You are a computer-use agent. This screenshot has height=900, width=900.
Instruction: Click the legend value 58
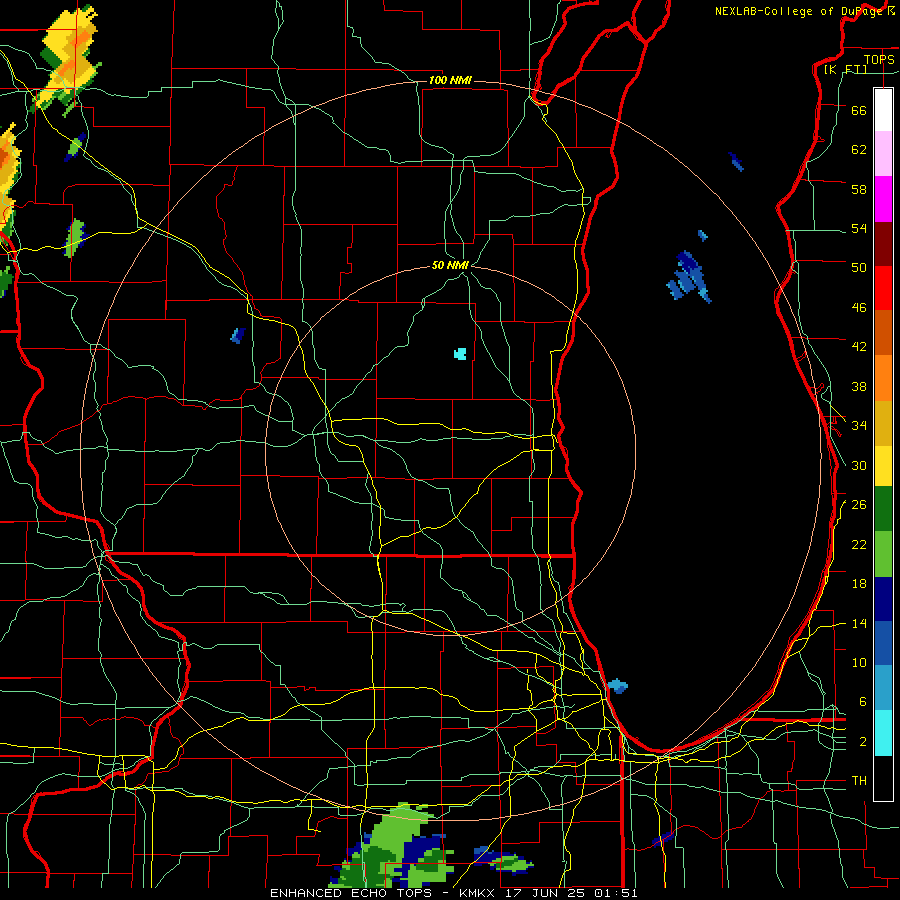coord(859,189)
